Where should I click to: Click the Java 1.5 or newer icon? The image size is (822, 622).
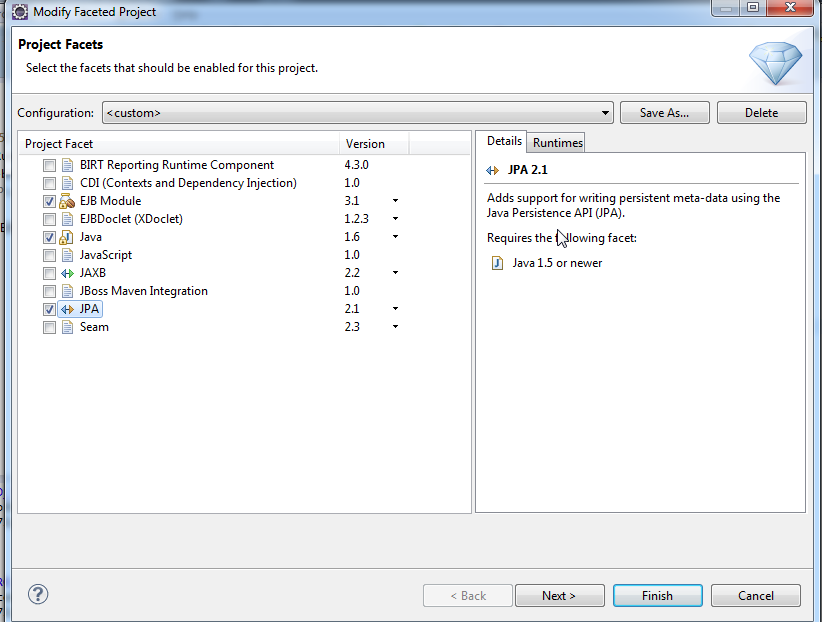[x=497, y=263]
